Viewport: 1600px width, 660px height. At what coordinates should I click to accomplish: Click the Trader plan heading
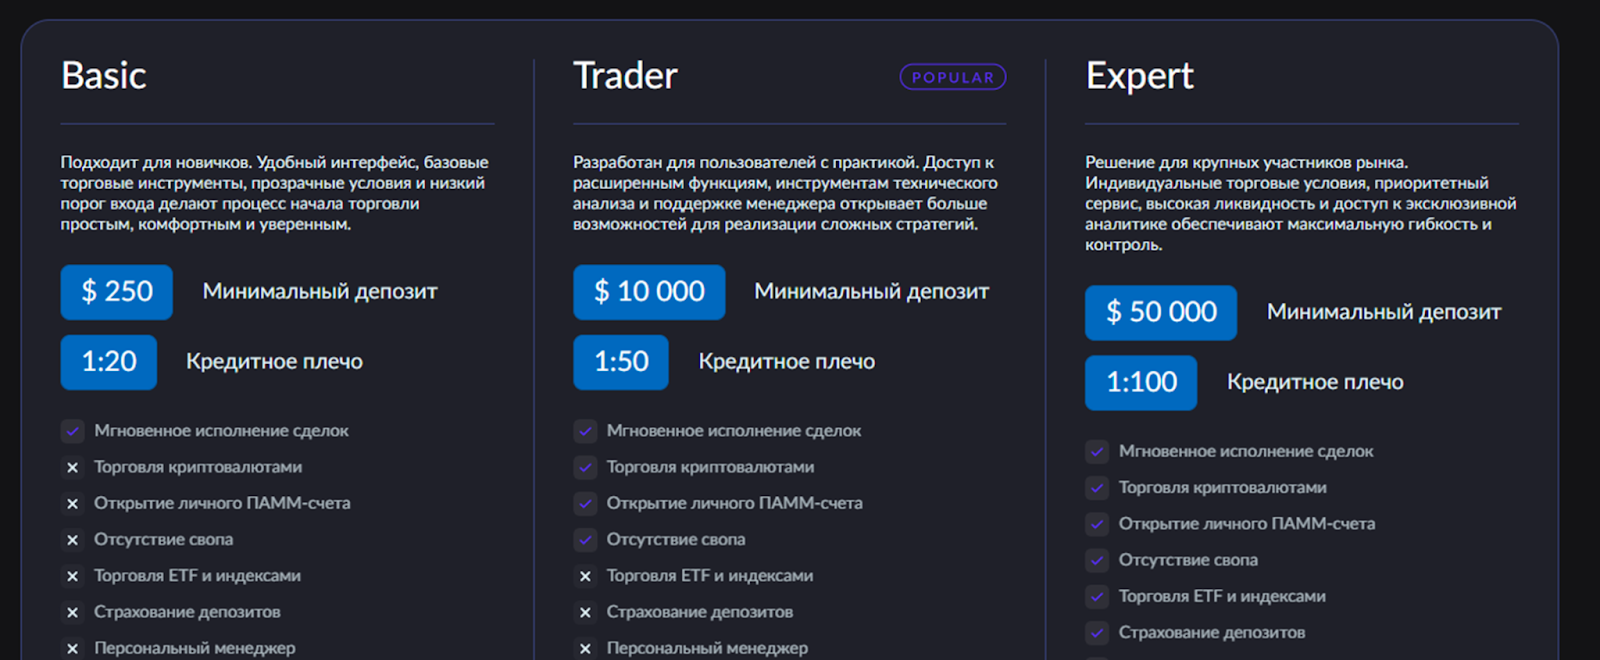[625, 76]
